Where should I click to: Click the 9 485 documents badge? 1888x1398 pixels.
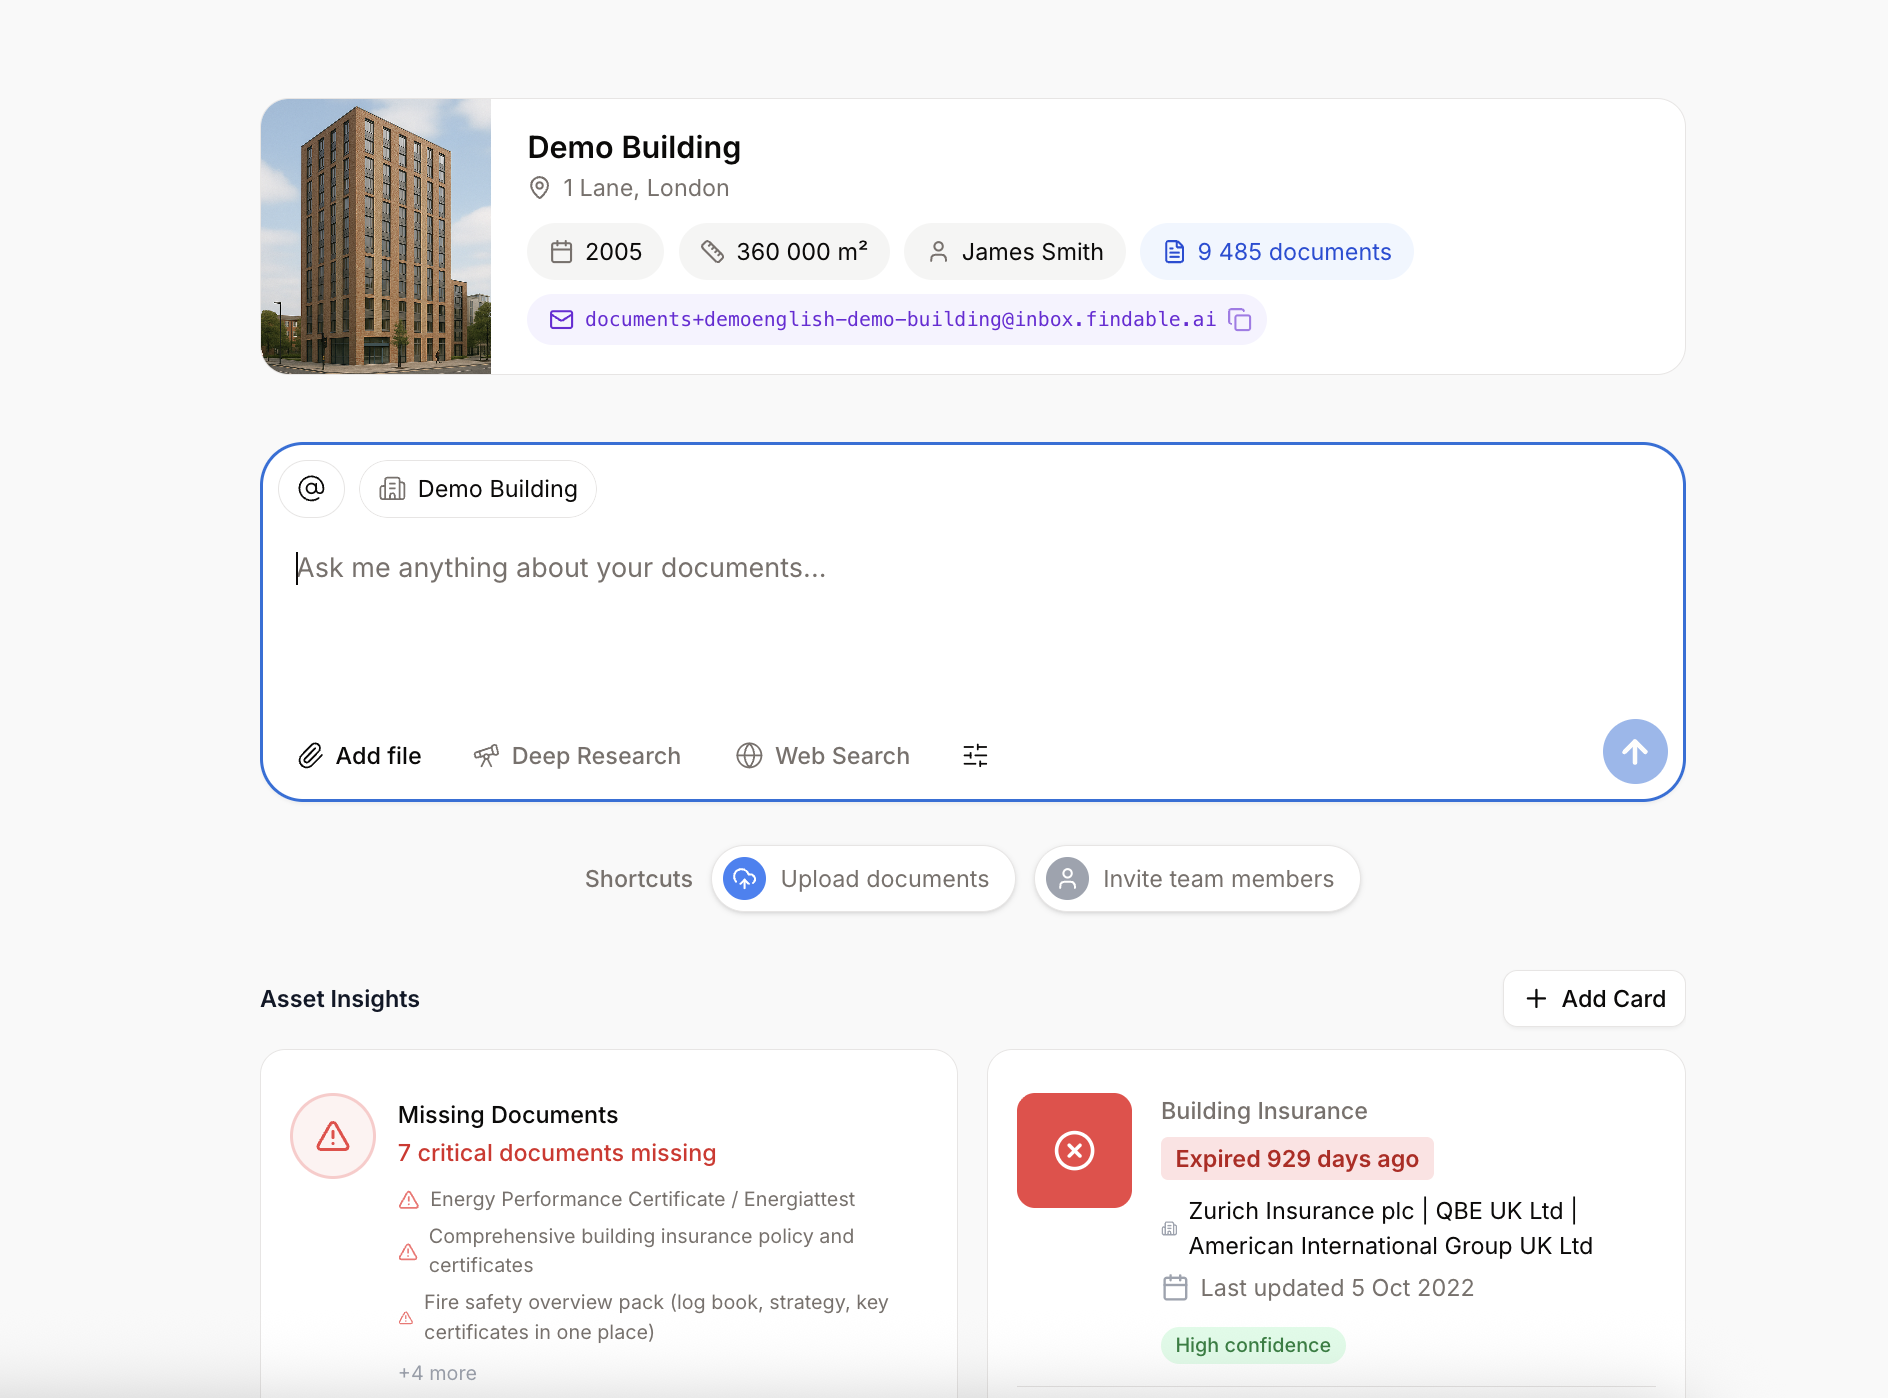pos(1276,252)
